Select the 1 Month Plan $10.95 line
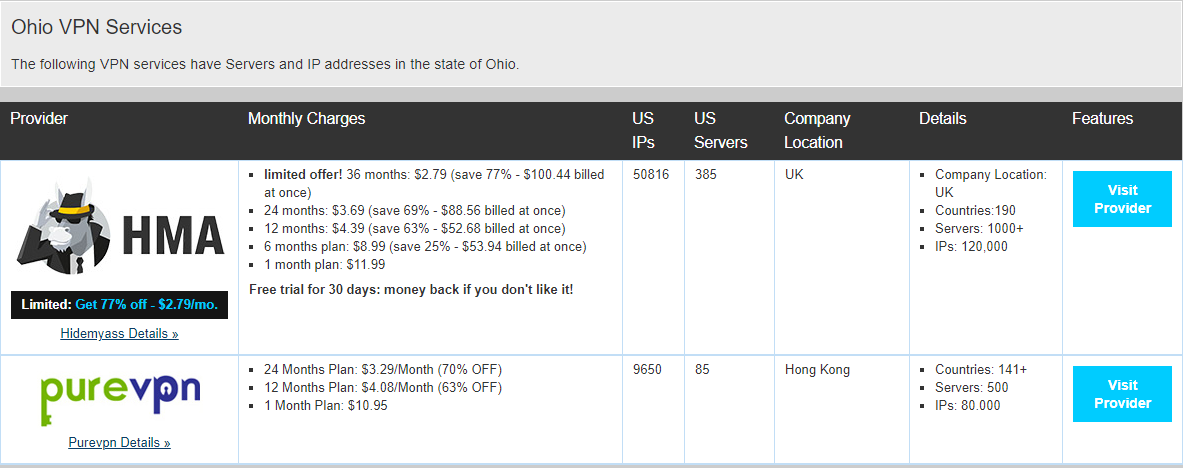Image resolution: width=1183 pixels, height=468 pixels. pyautogui.click(x=326, y=405)
